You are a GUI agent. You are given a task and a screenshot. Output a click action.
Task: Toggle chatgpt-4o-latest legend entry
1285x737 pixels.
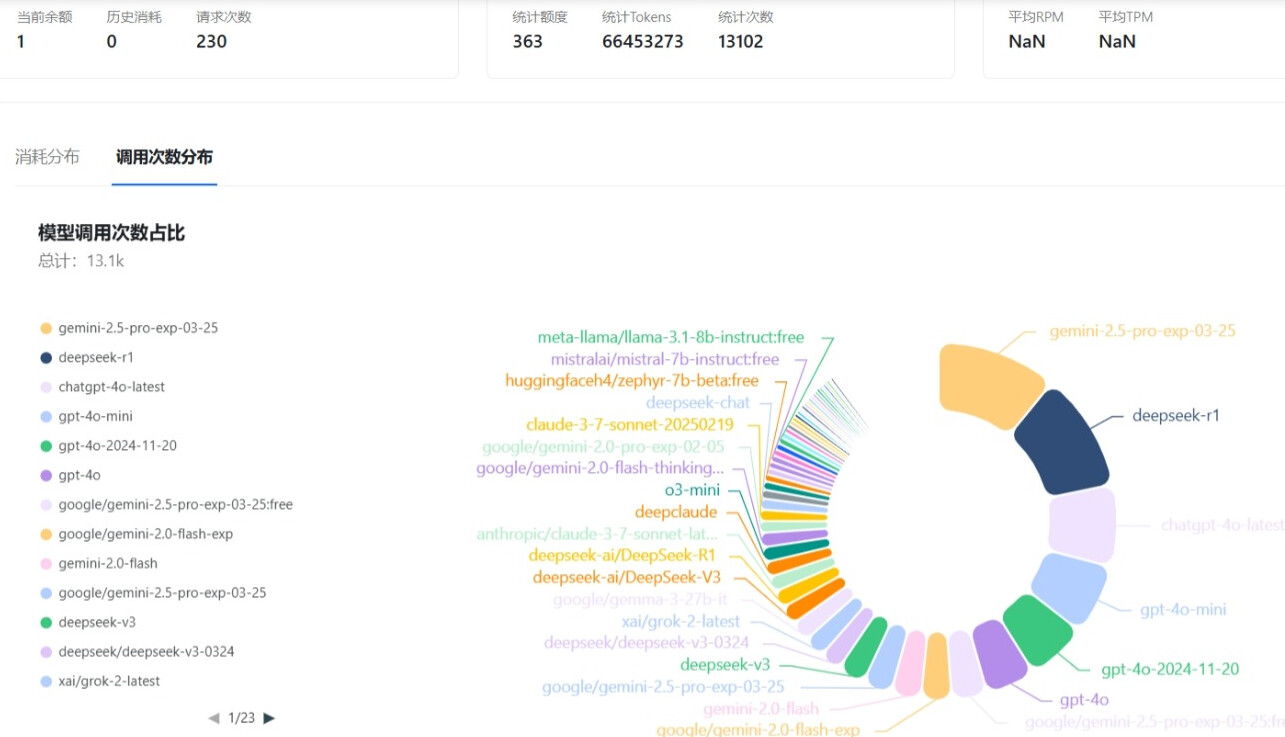(102, 387)
